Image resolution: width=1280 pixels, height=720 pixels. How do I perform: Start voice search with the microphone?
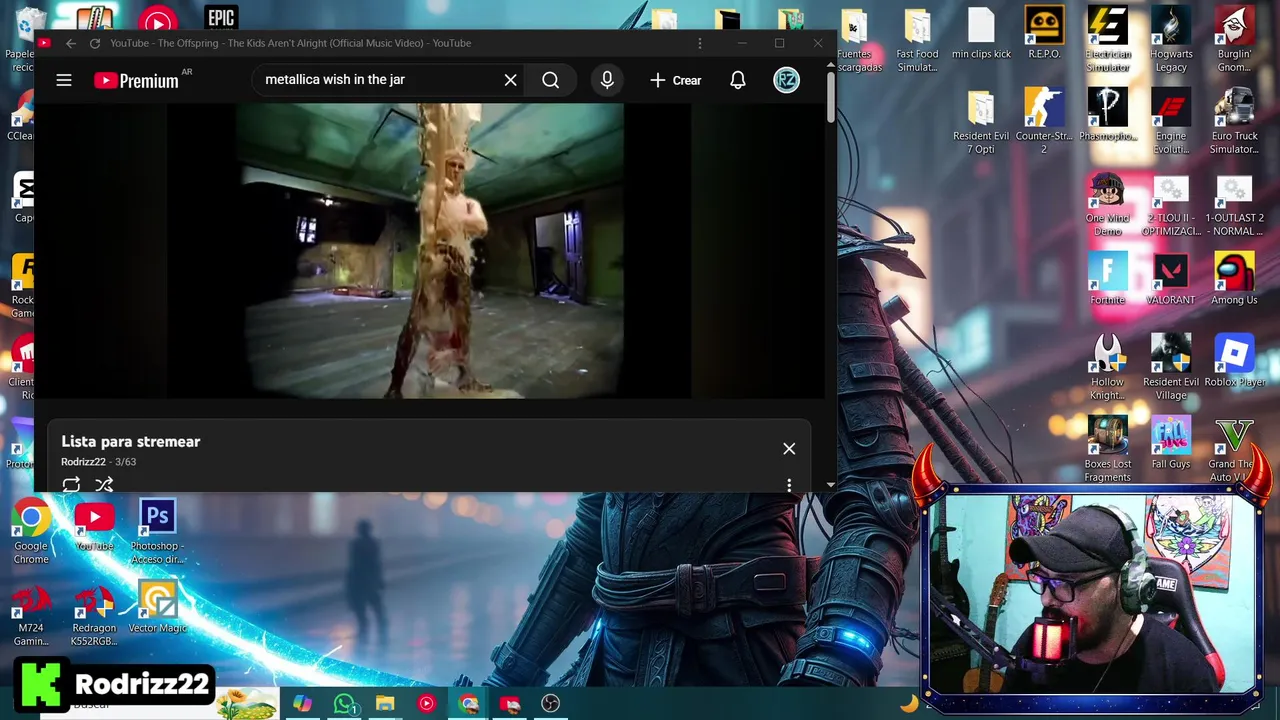click(x=607, y=80)
